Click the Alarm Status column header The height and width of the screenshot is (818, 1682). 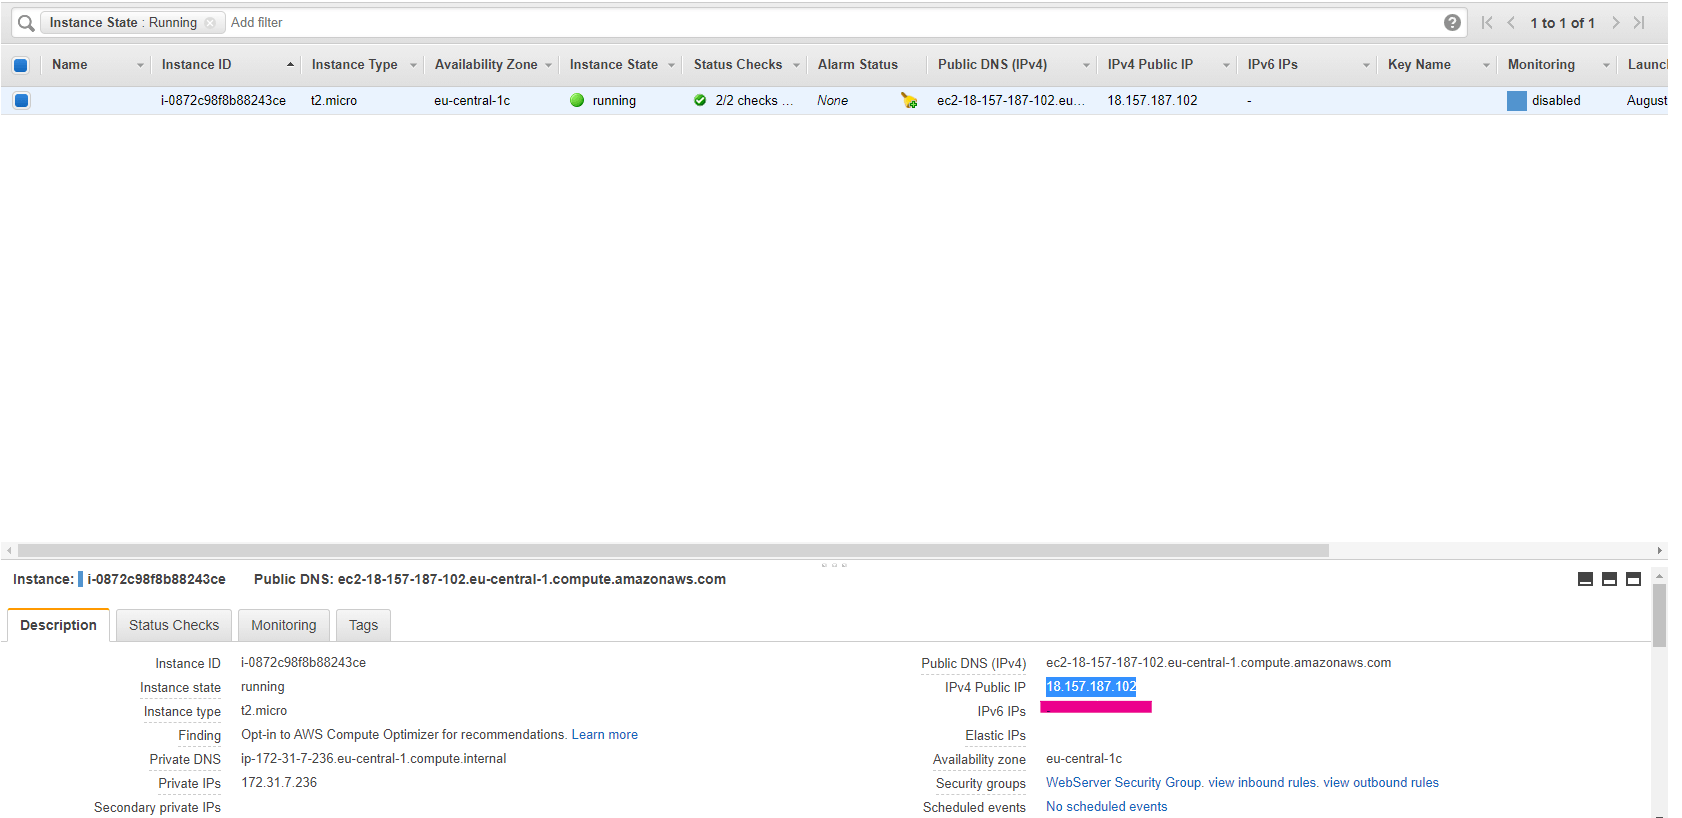(858, 65)
